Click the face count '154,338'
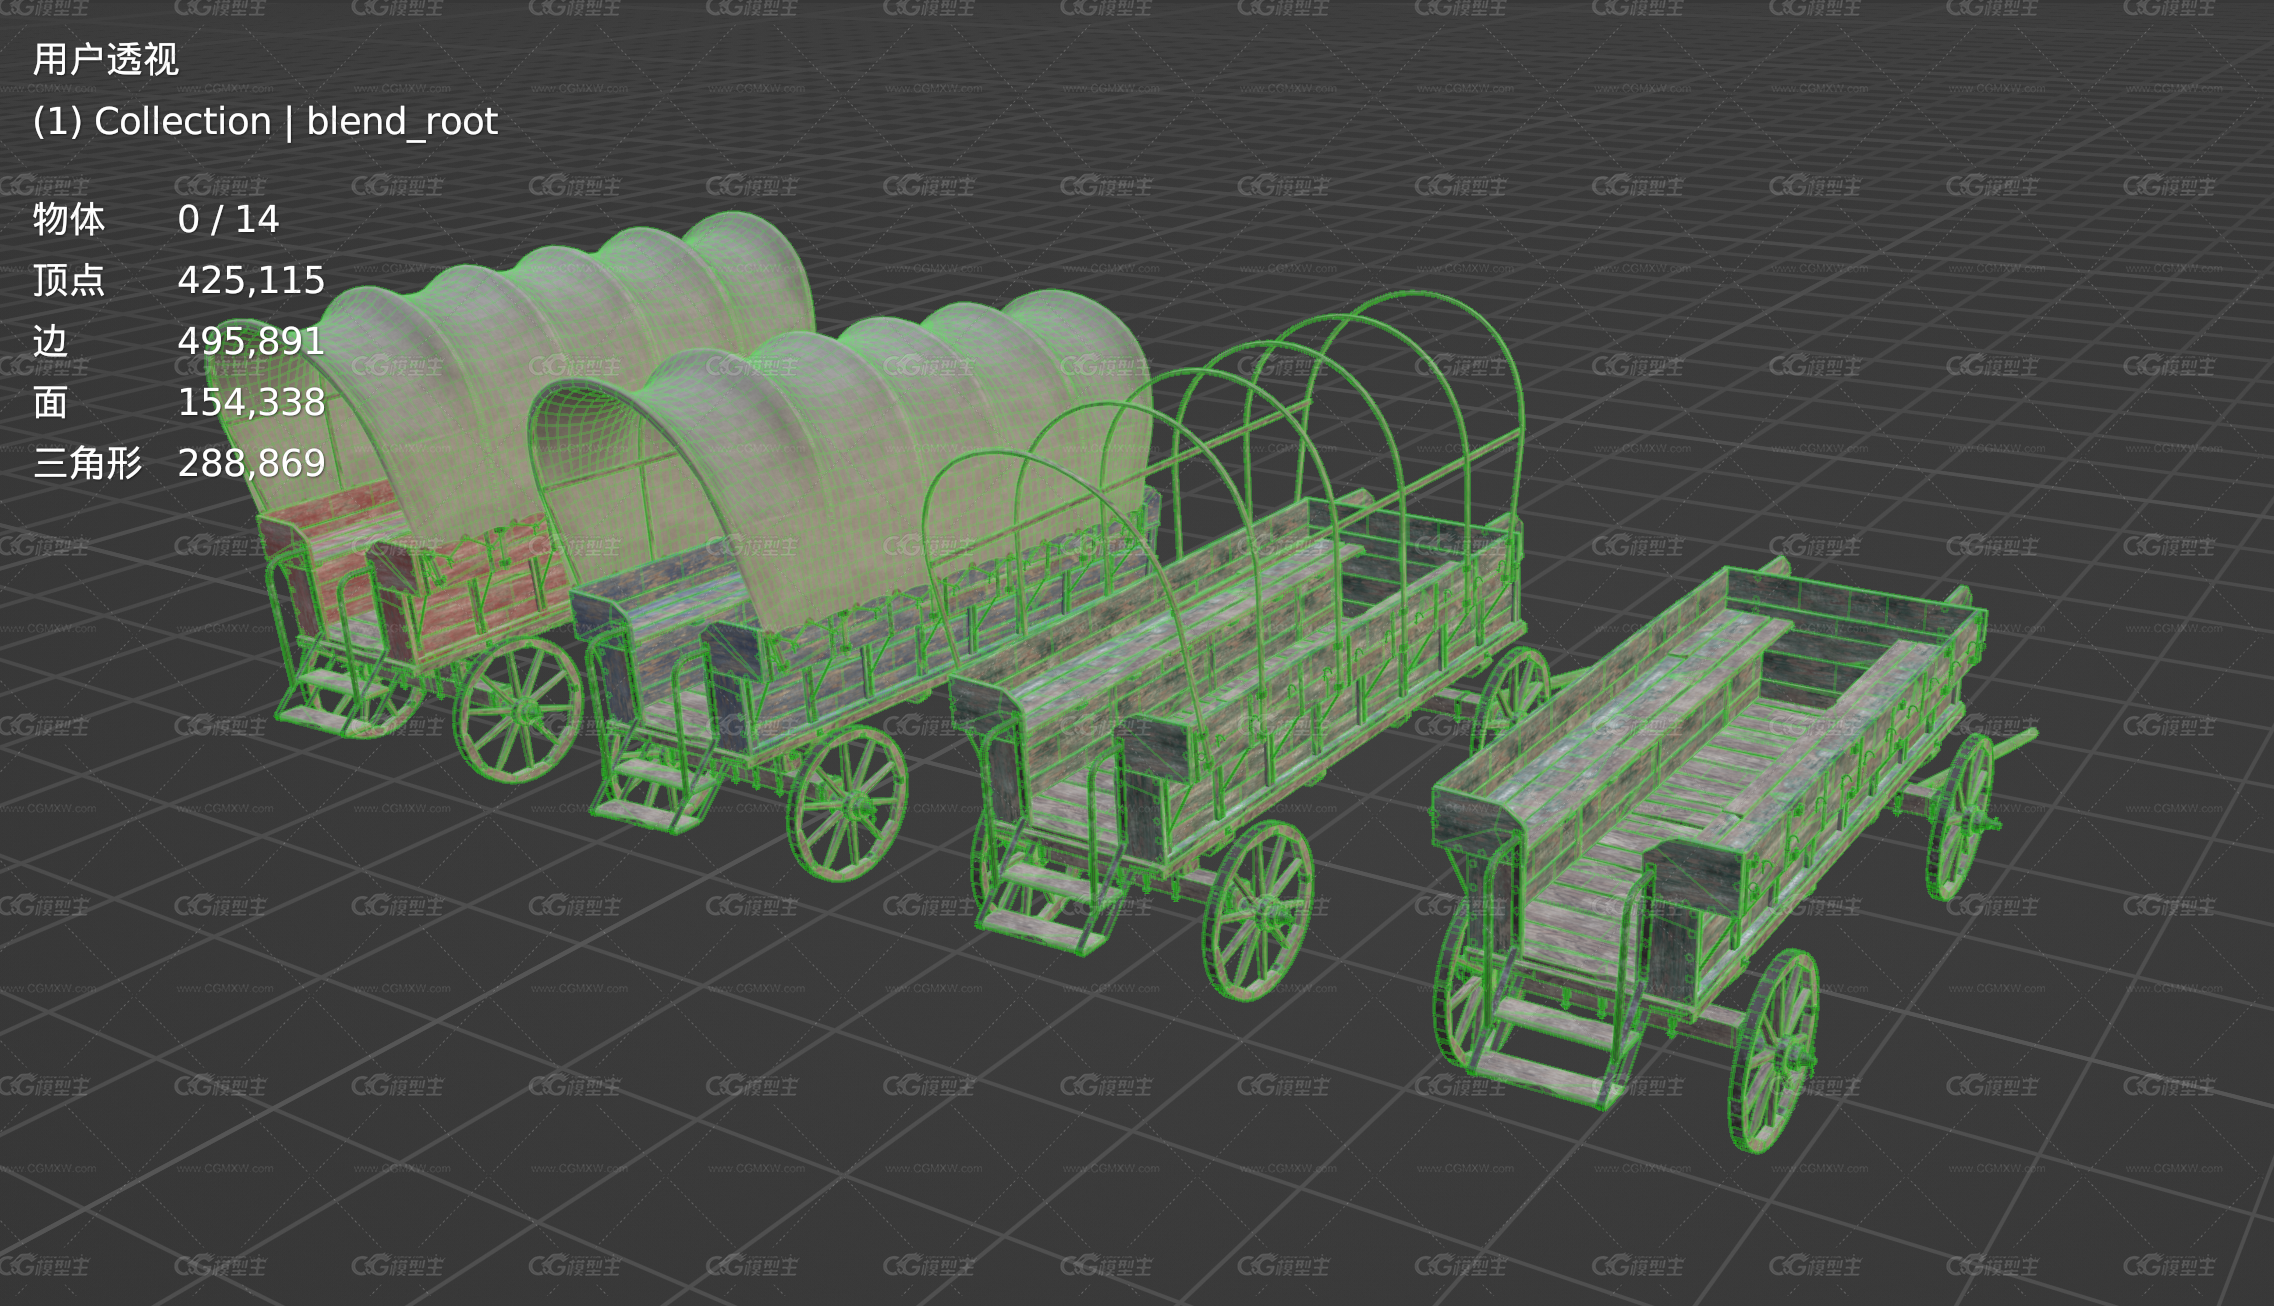The image size is (2274, 1306). [x=251, y=402]
